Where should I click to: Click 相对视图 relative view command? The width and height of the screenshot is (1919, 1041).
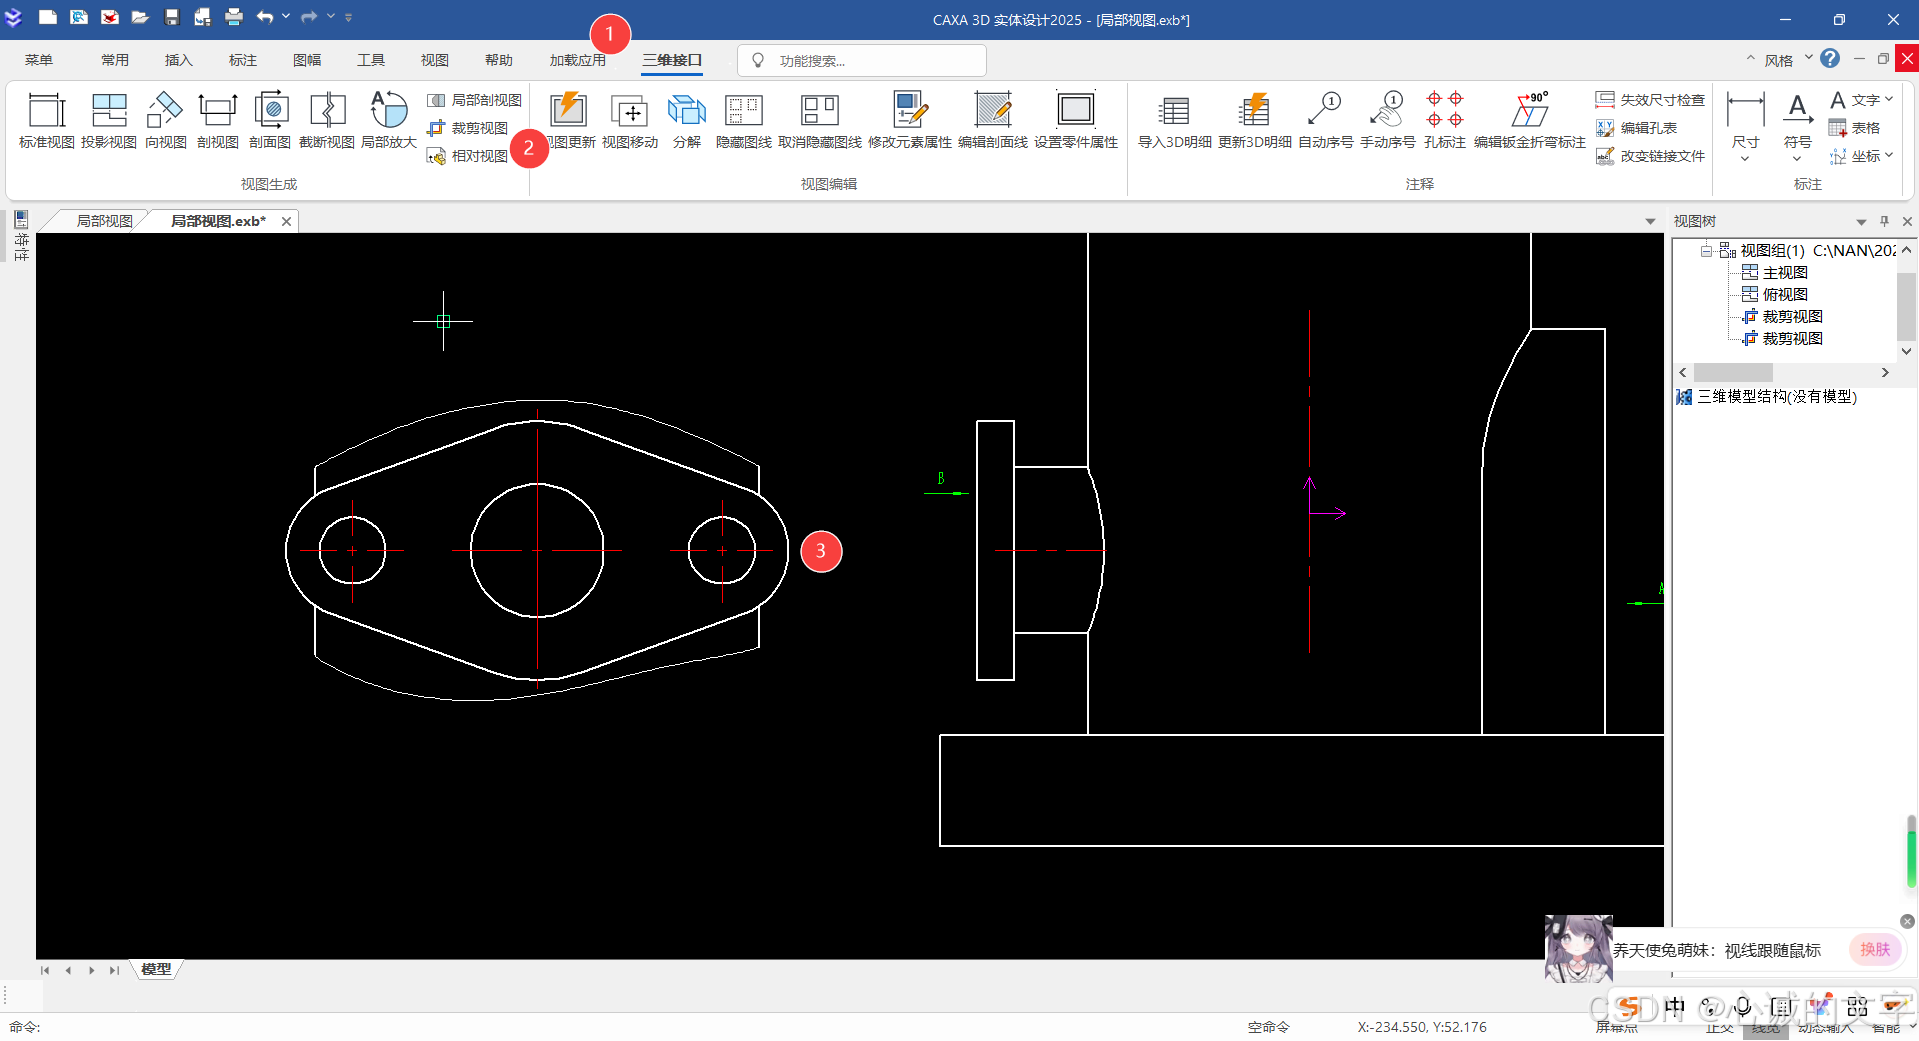click(x=468, y=156)
